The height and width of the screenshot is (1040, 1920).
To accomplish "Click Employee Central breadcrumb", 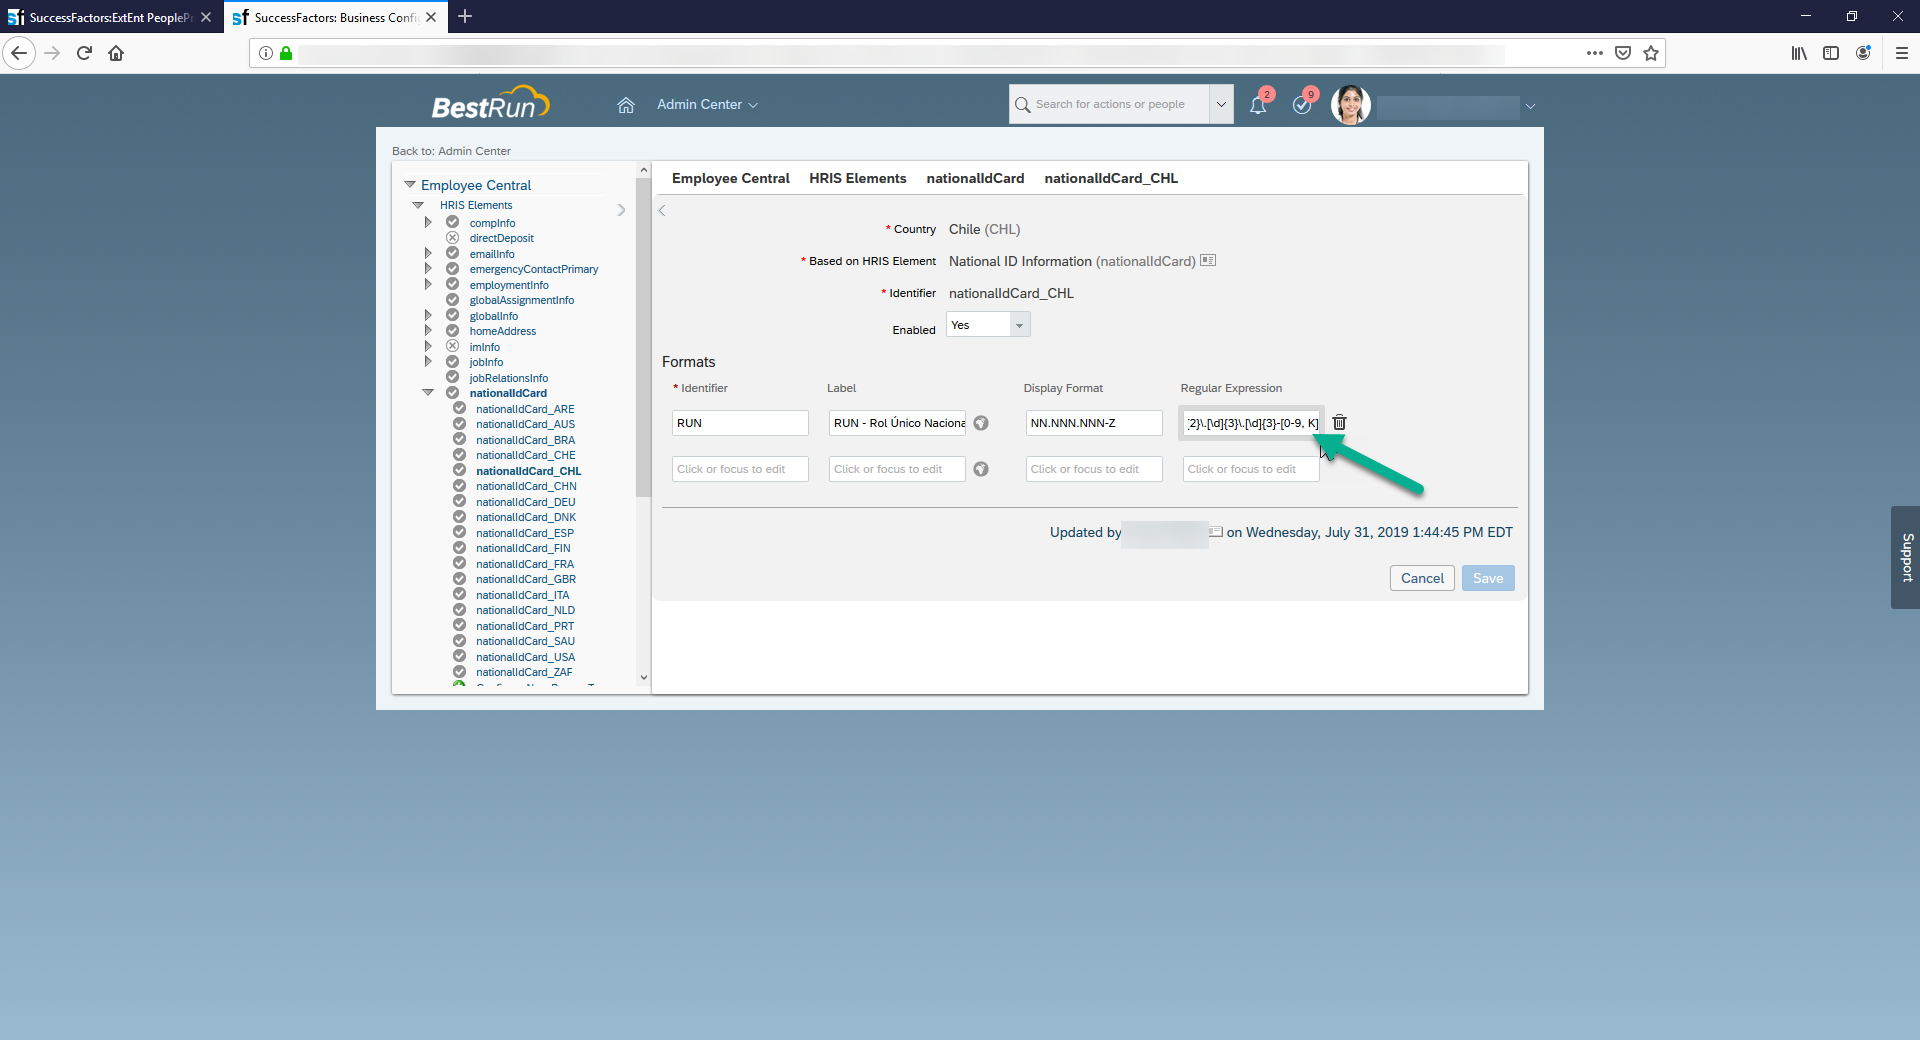I will 731,178.
